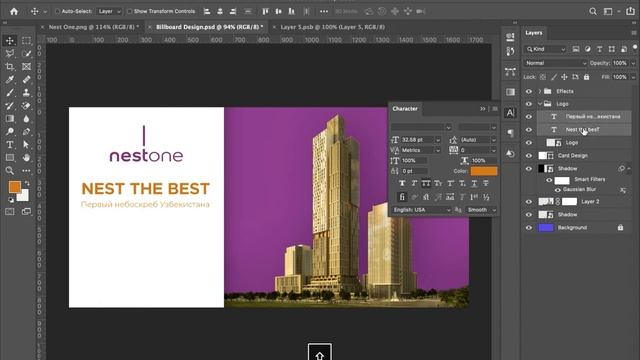Select the Clone Stamp tool

click(27, 93)
